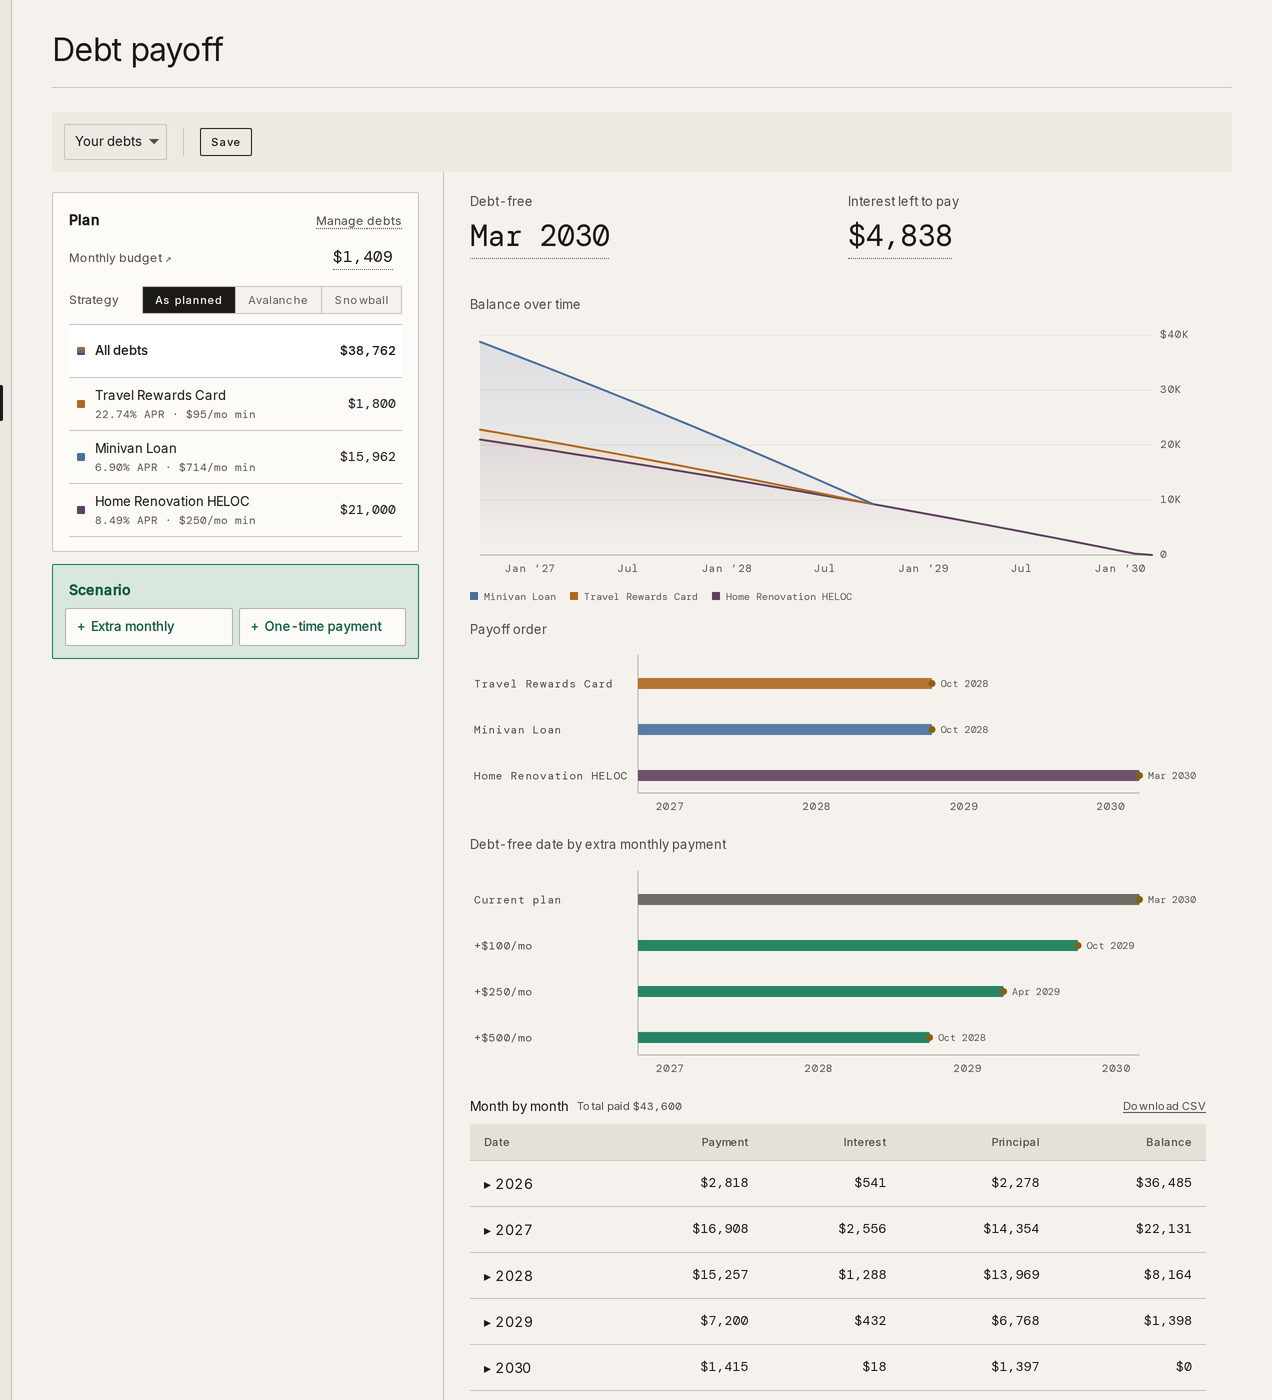Click the +$250/mo scenario bar
The image size is (1272, 1400).
point(821,992)
